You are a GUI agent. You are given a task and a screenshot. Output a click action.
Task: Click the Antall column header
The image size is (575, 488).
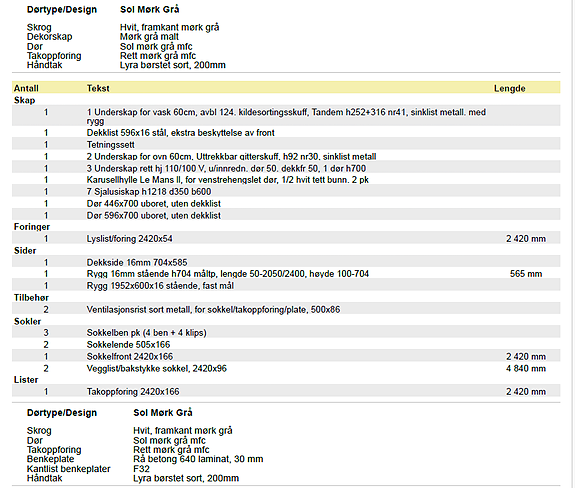click(26, 88)
